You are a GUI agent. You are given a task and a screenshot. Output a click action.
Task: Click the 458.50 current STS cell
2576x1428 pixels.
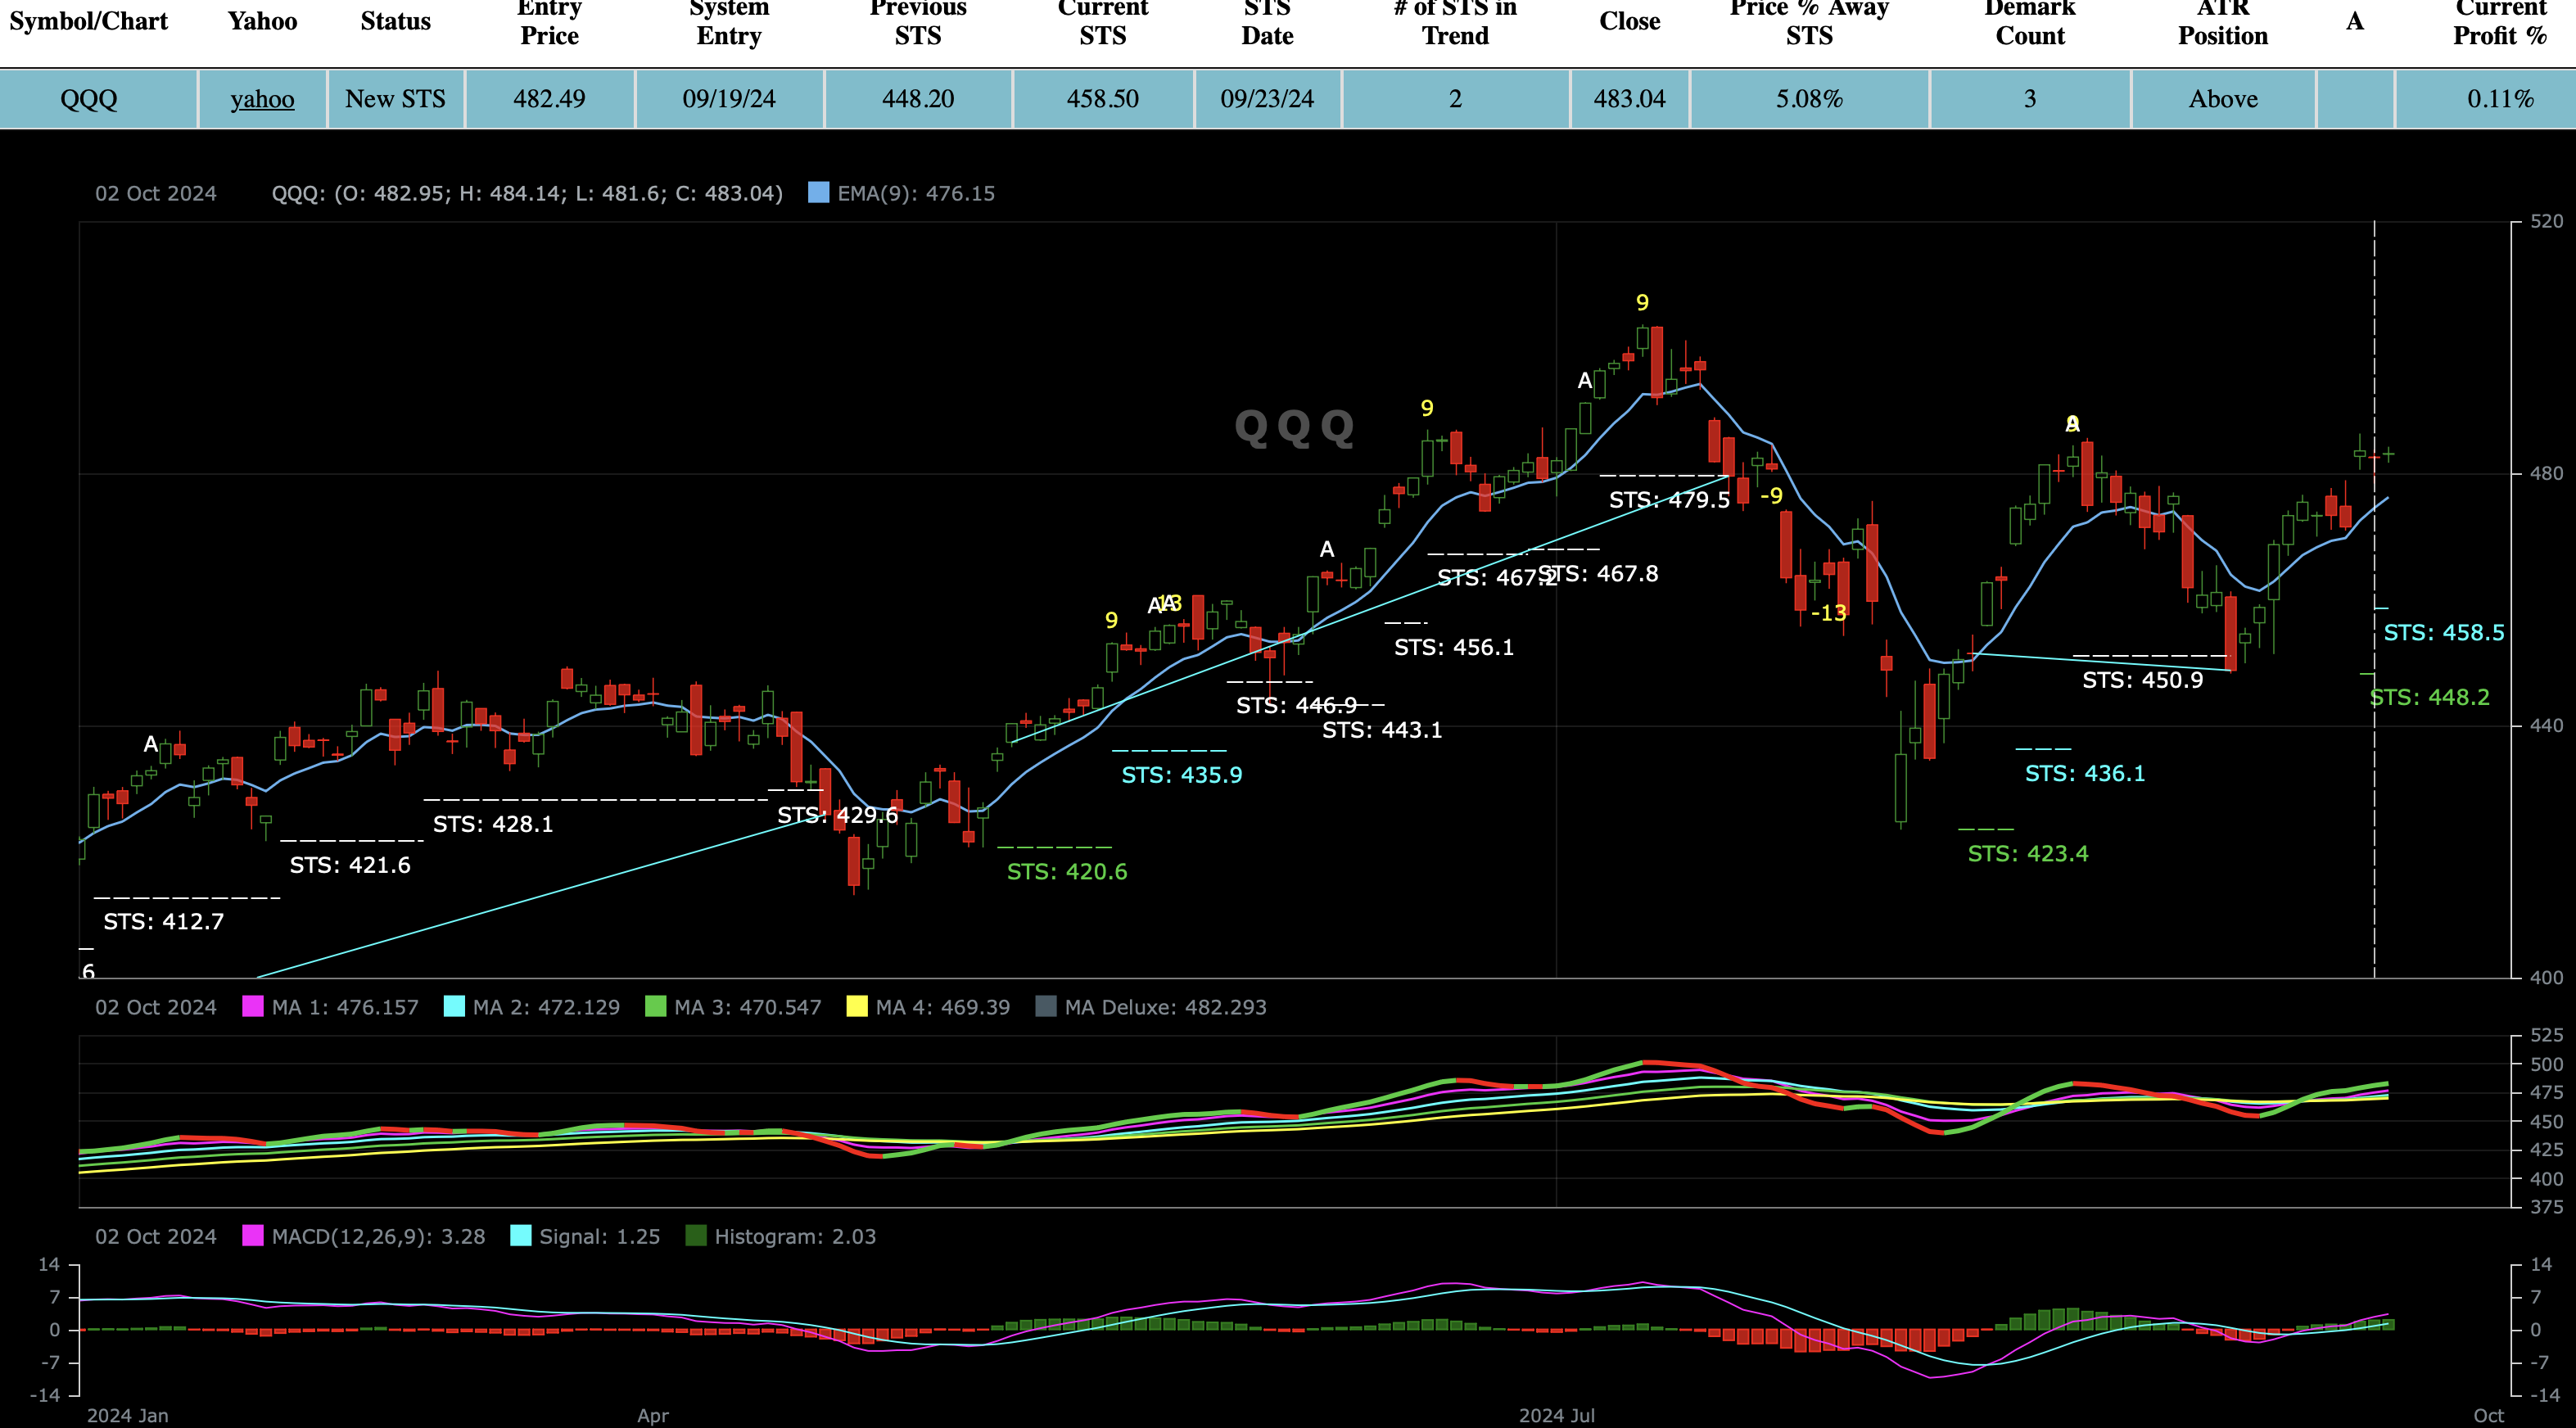1103,99
